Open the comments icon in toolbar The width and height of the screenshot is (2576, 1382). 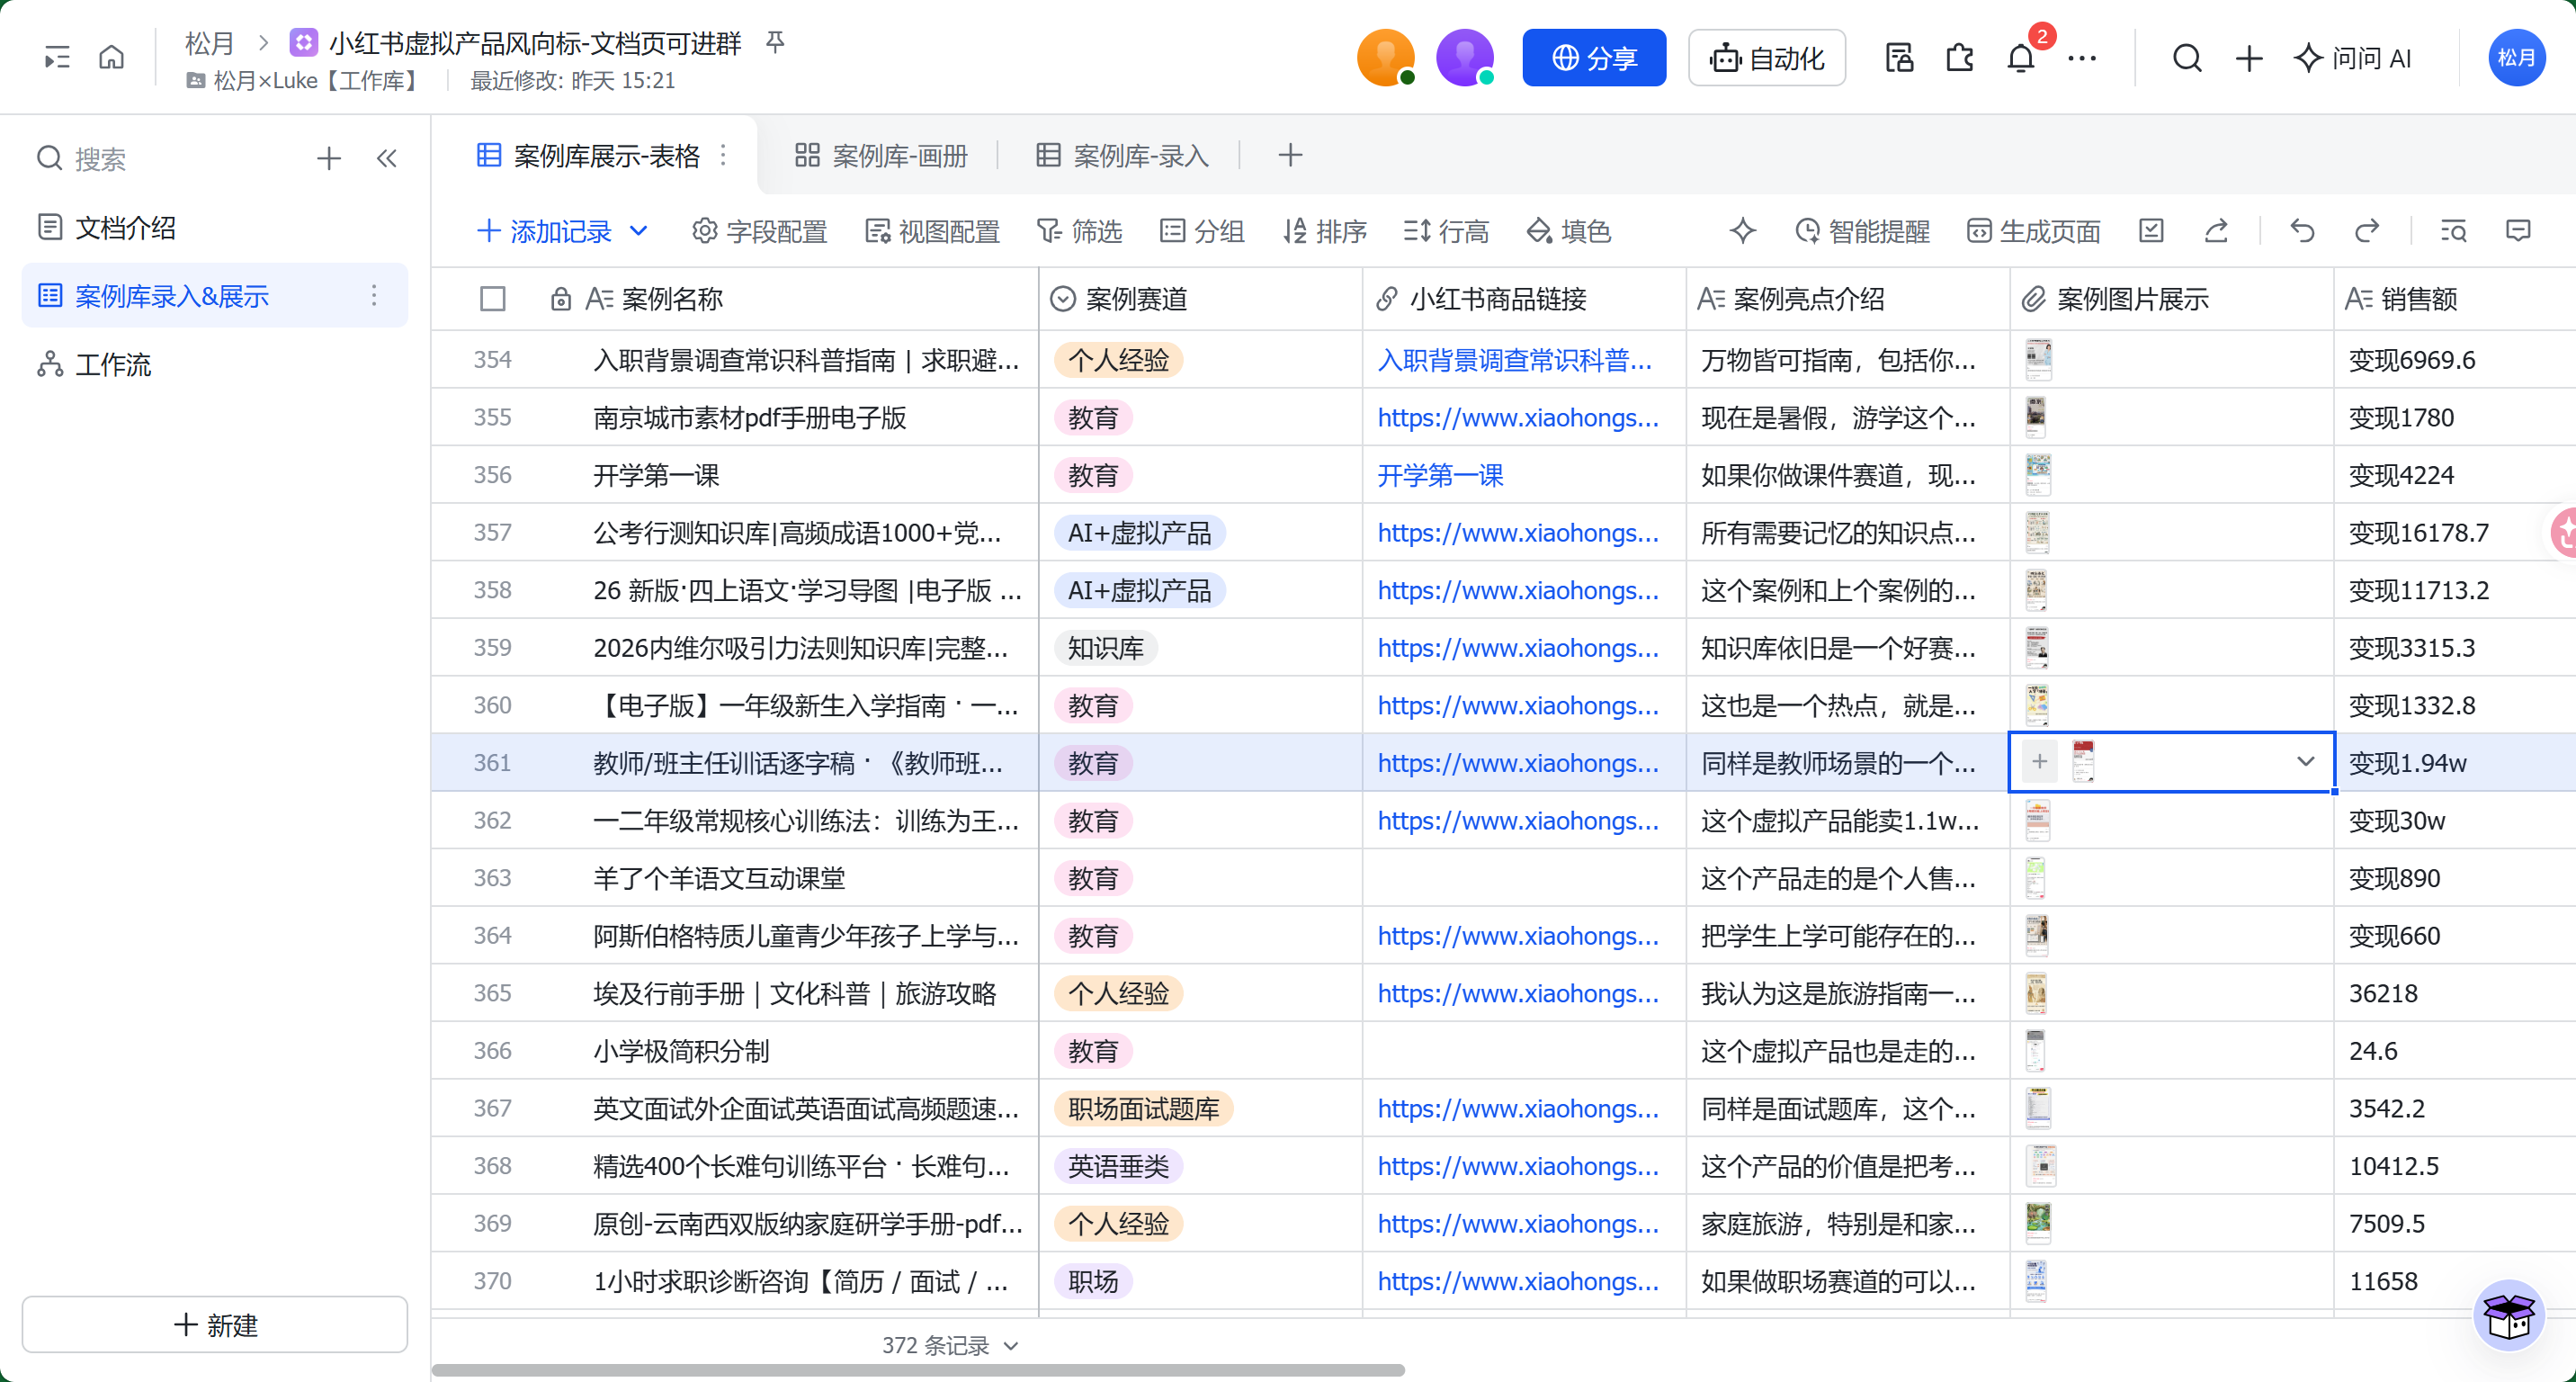pyautogui.click(x=2518, y=231)
